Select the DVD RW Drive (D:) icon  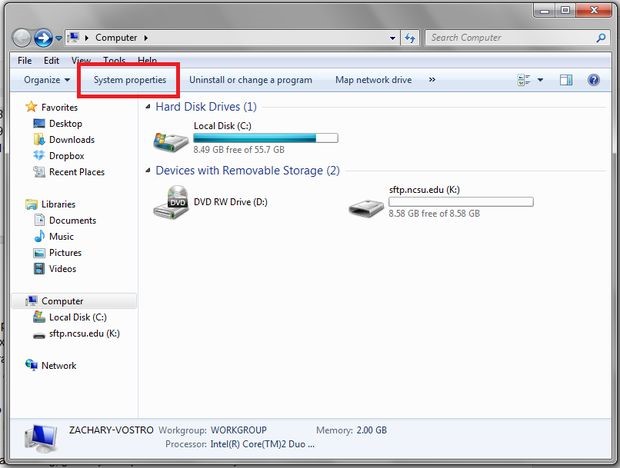point(171,202)
